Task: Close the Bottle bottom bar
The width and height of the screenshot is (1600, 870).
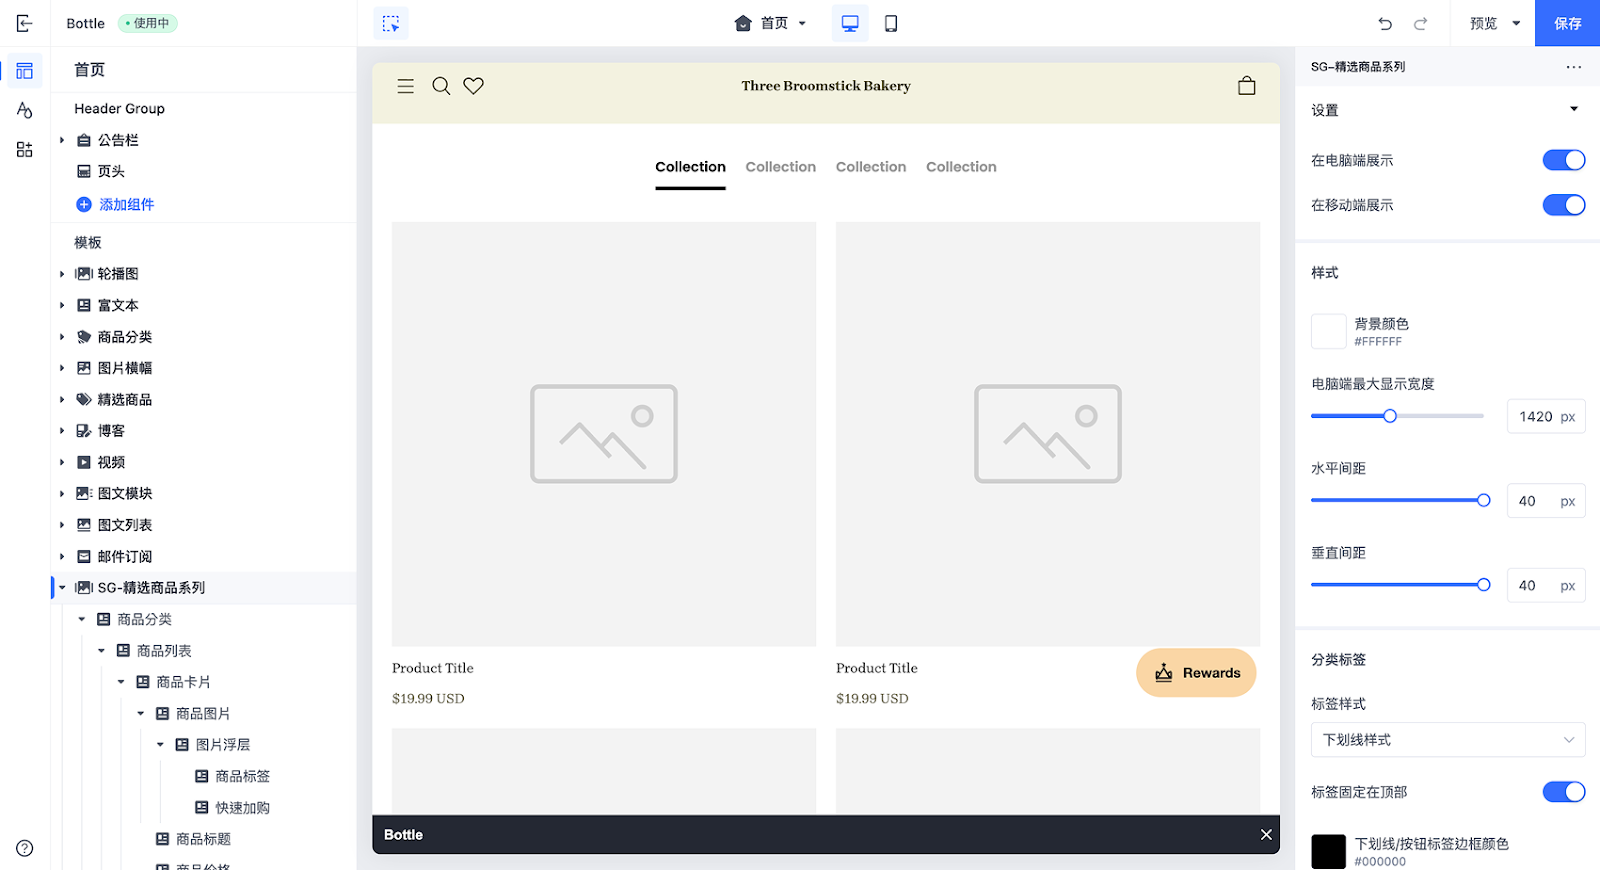Action: pos(1266,835)
